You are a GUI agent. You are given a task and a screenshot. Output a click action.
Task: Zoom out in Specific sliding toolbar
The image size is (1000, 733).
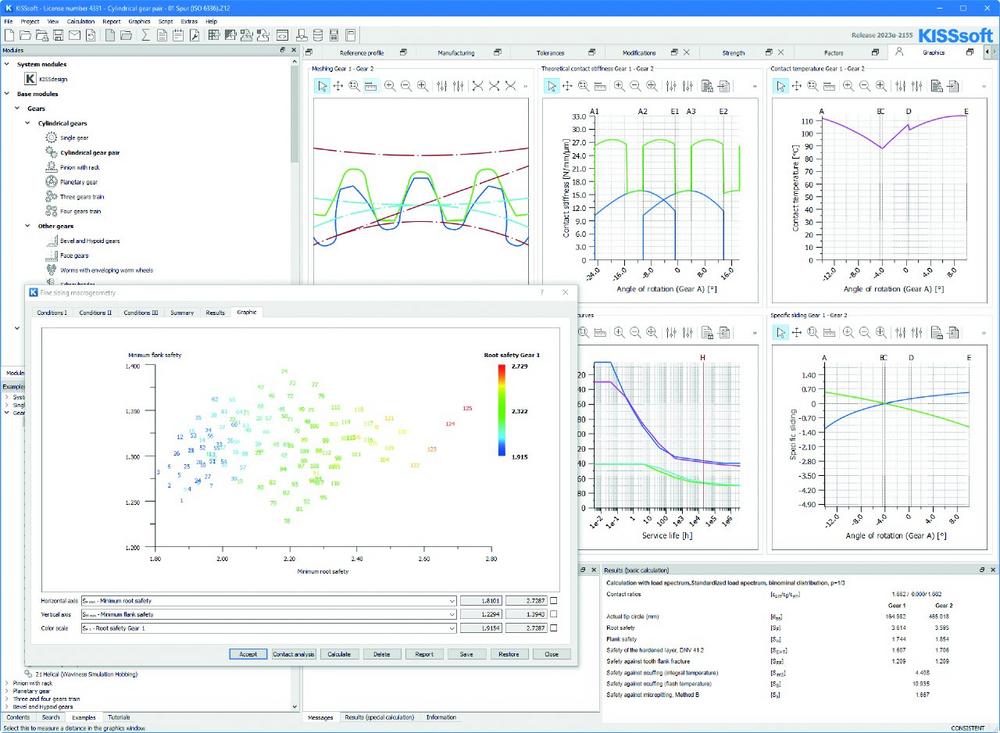(x=864, y=332)
